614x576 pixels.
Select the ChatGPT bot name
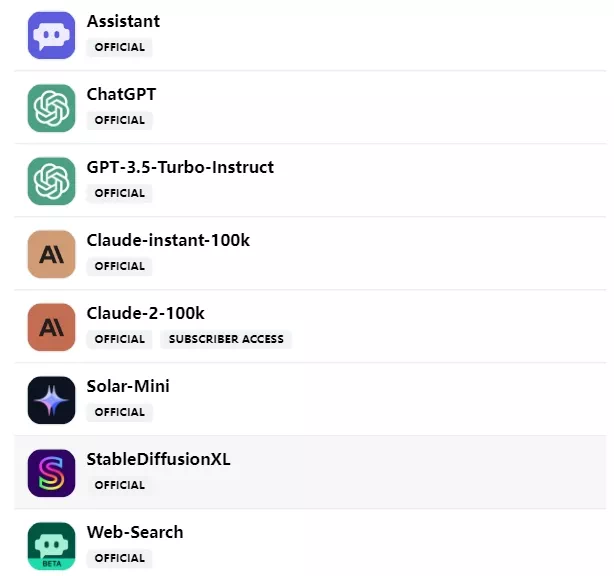[x=121, y=94]
